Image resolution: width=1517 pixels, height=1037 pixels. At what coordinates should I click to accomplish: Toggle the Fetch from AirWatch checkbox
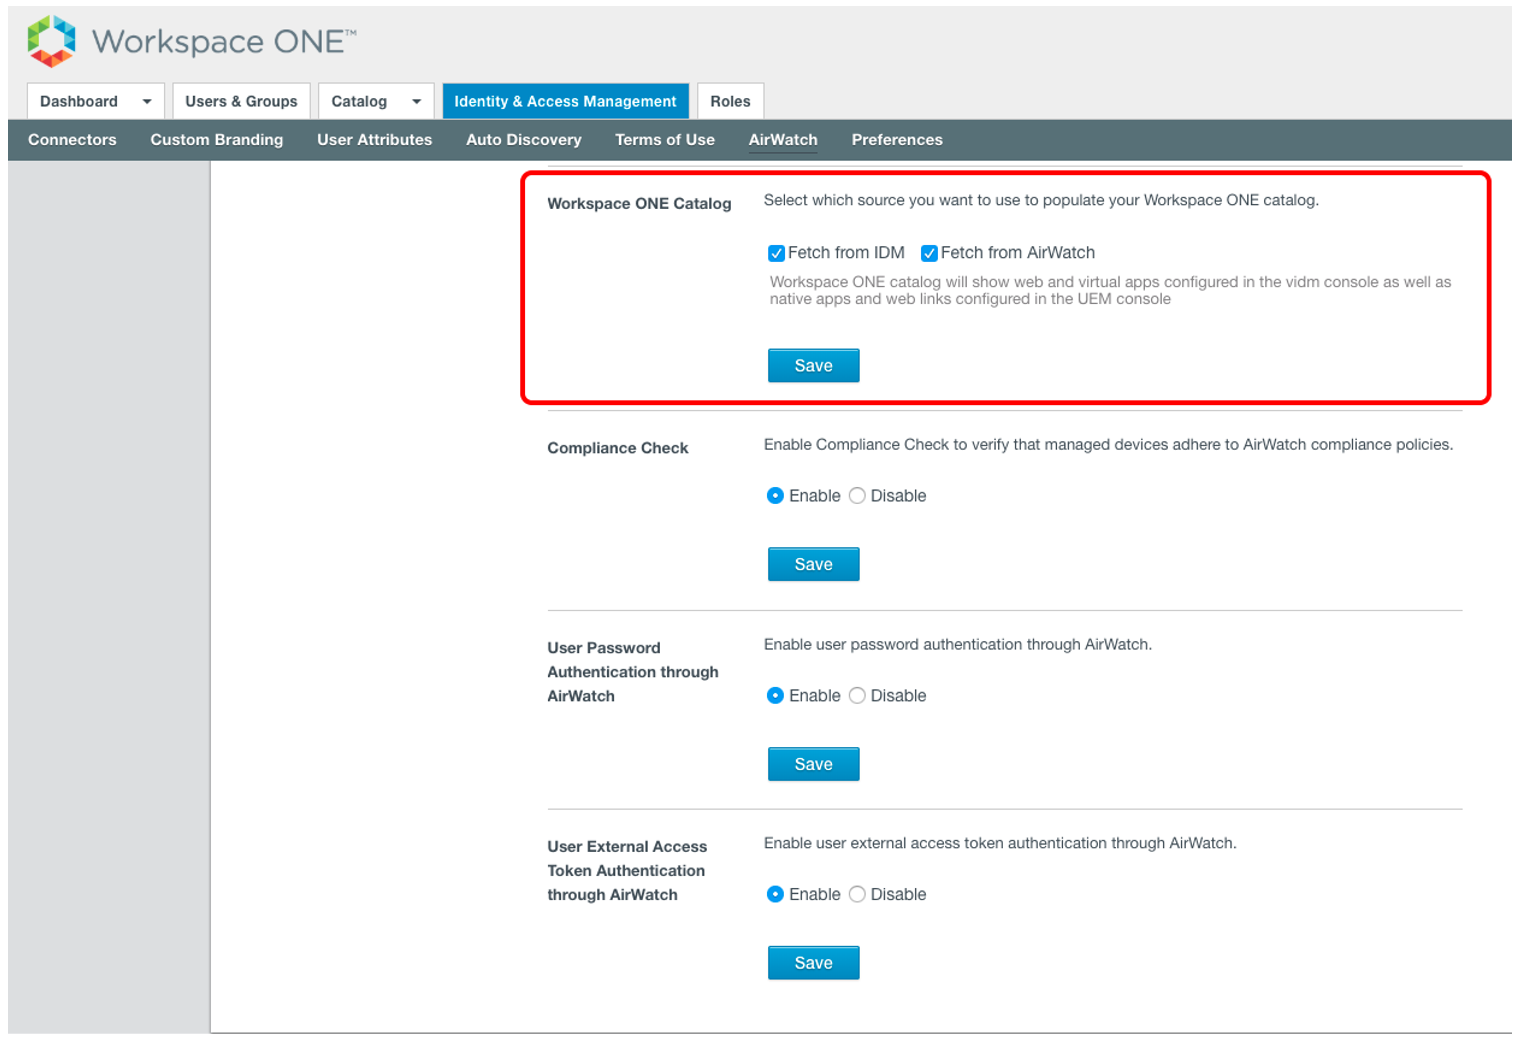pyautogui.click(x=929, y=253)
